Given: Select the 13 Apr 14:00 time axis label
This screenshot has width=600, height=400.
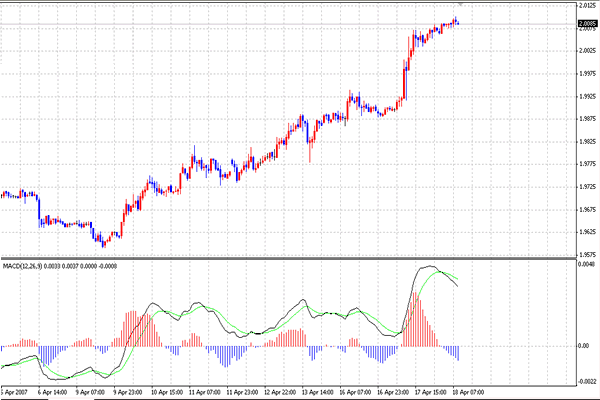Looking at the screenshot, I should coord(318,392).
